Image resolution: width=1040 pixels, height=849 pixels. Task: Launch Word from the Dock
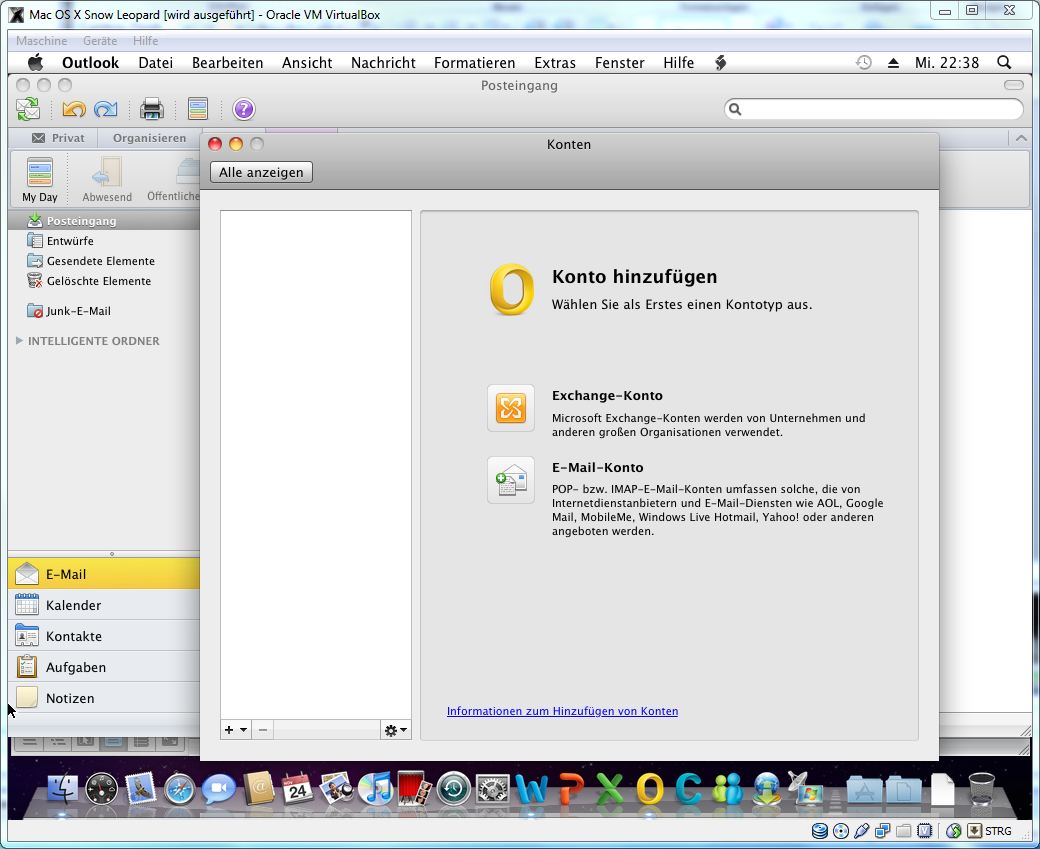point(531,789)
